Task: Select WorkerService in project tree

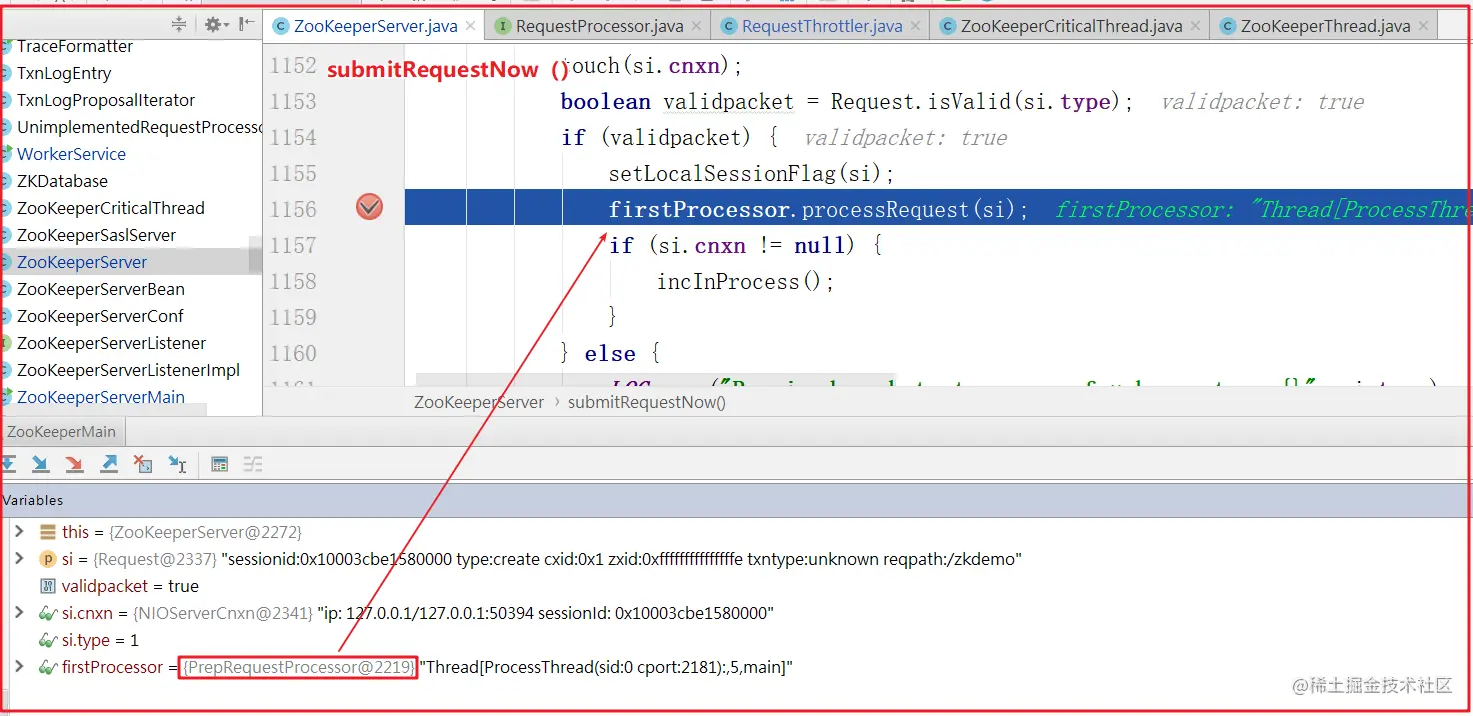Action: [71, 154]
